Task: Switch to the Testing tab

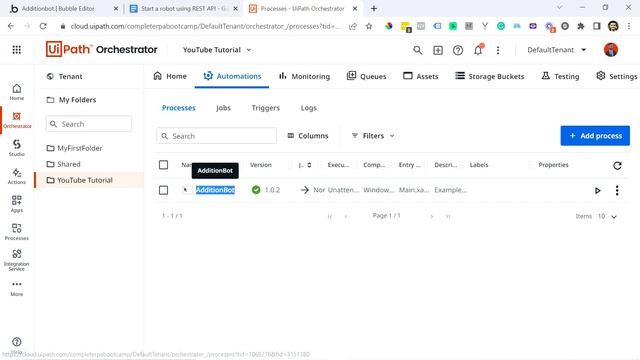Action: (560, 76)
